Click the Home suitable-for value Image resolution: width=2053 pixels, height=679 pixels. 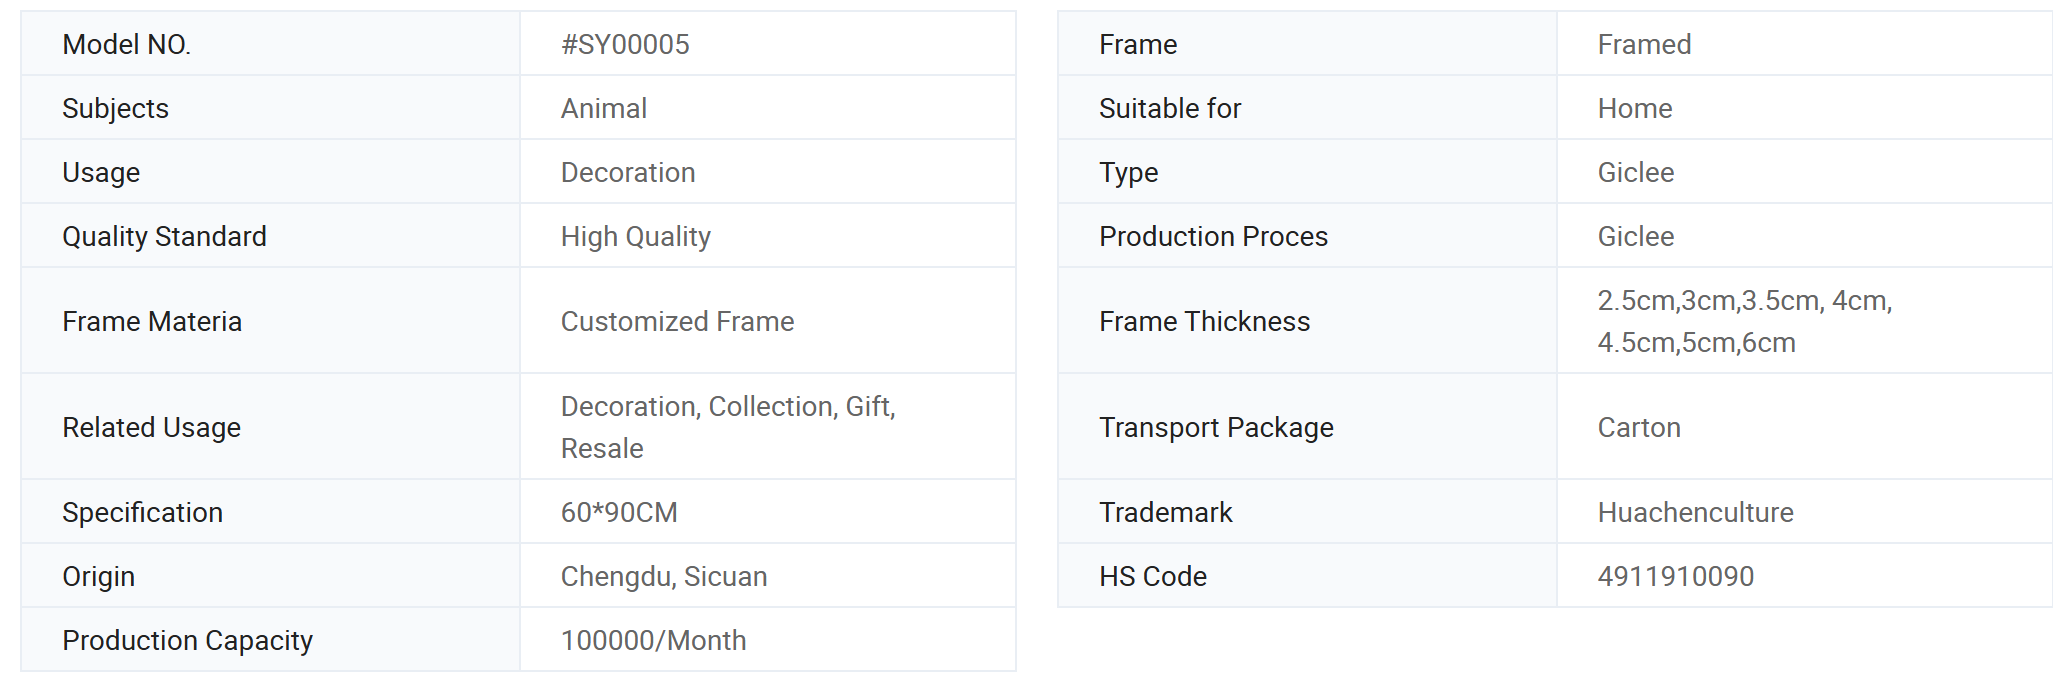click(1635, 108)
